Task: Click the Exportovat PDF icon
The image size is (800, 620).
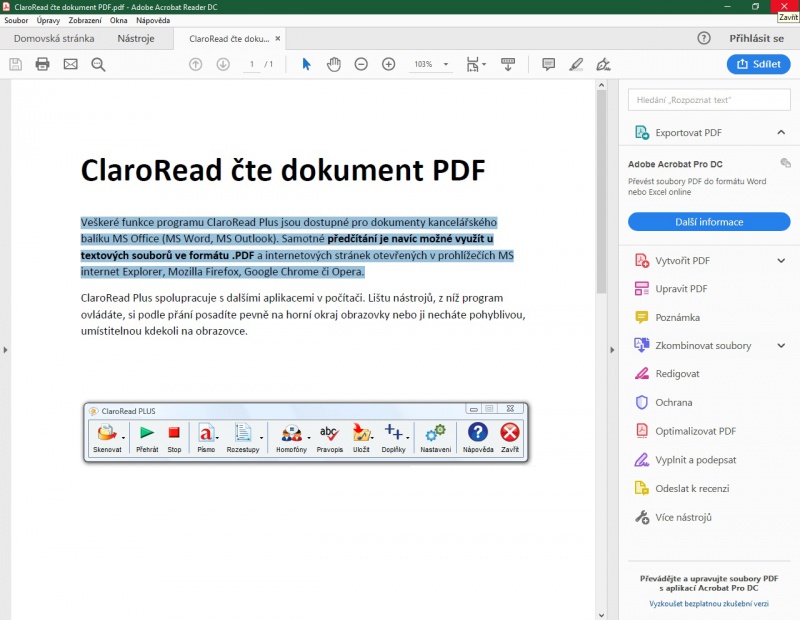Action: [x=641, y=133]
